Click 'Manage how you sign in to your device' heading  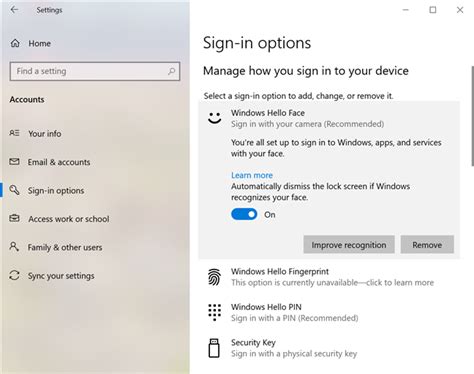point(306,71)
